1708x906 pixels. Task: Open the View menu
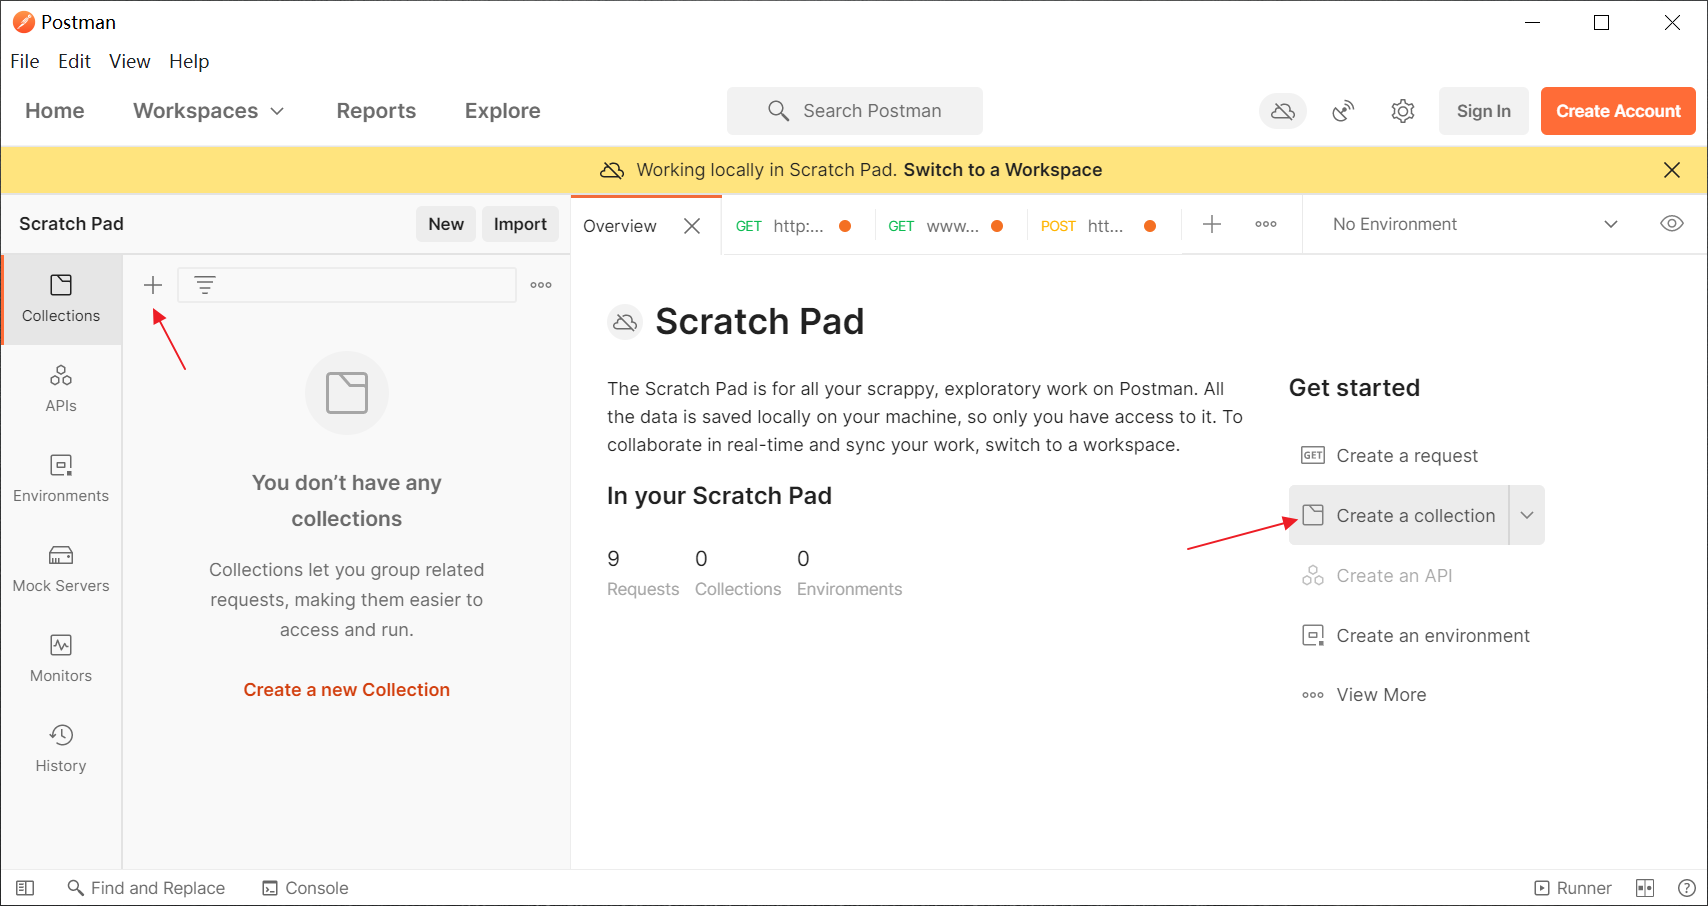(x=129, y=62)
